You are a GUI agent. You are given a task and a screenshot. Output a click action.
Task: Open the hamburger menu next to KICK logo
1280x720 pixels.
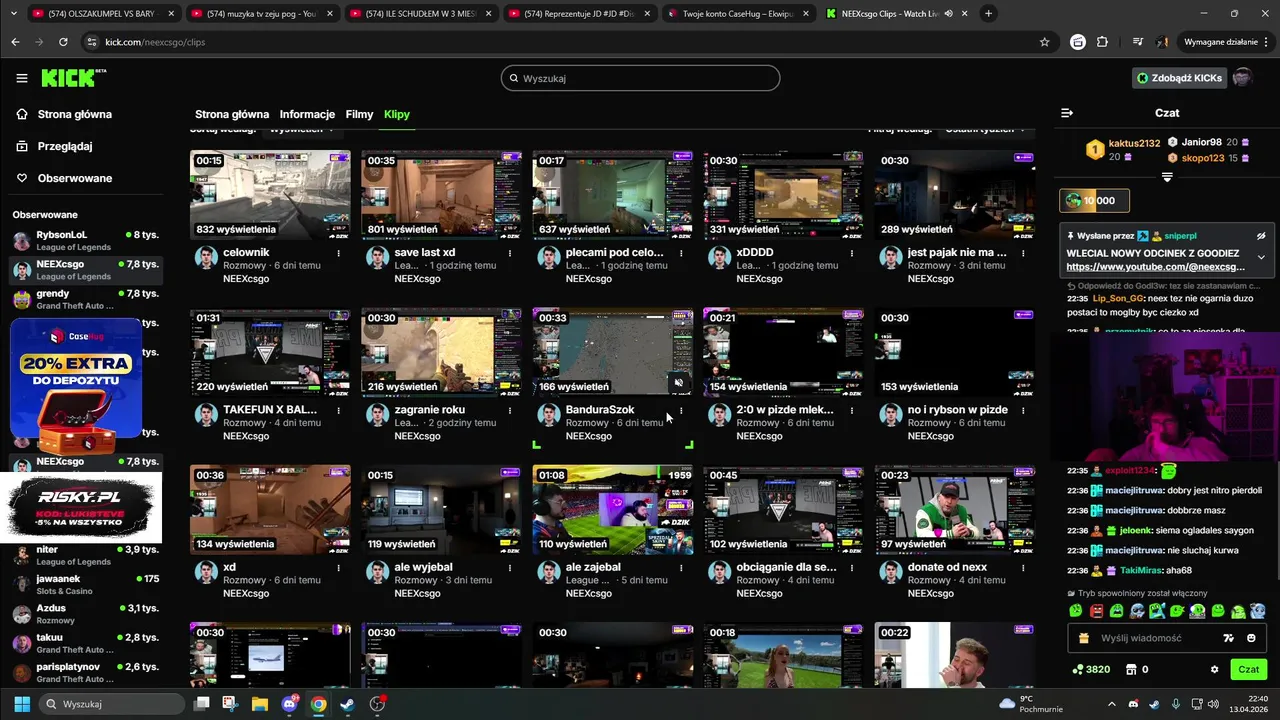pyautogui.click(x=22, y=78)
